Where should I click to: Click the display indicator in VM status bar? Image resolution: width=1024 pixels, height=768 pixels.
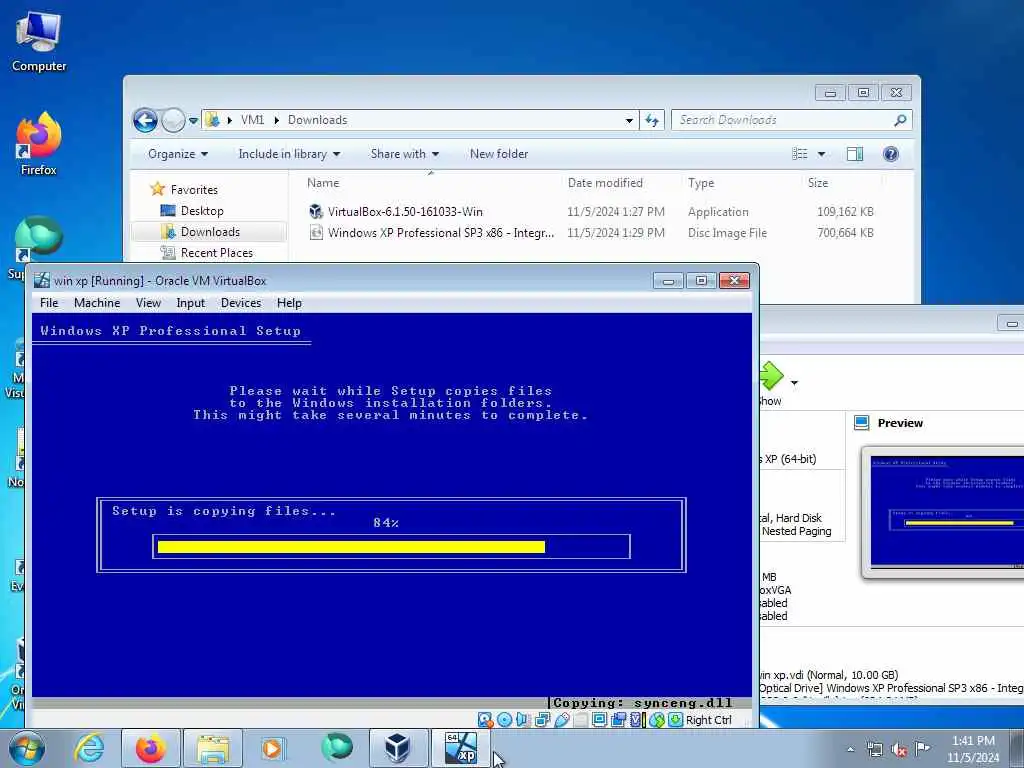[600, 720]
